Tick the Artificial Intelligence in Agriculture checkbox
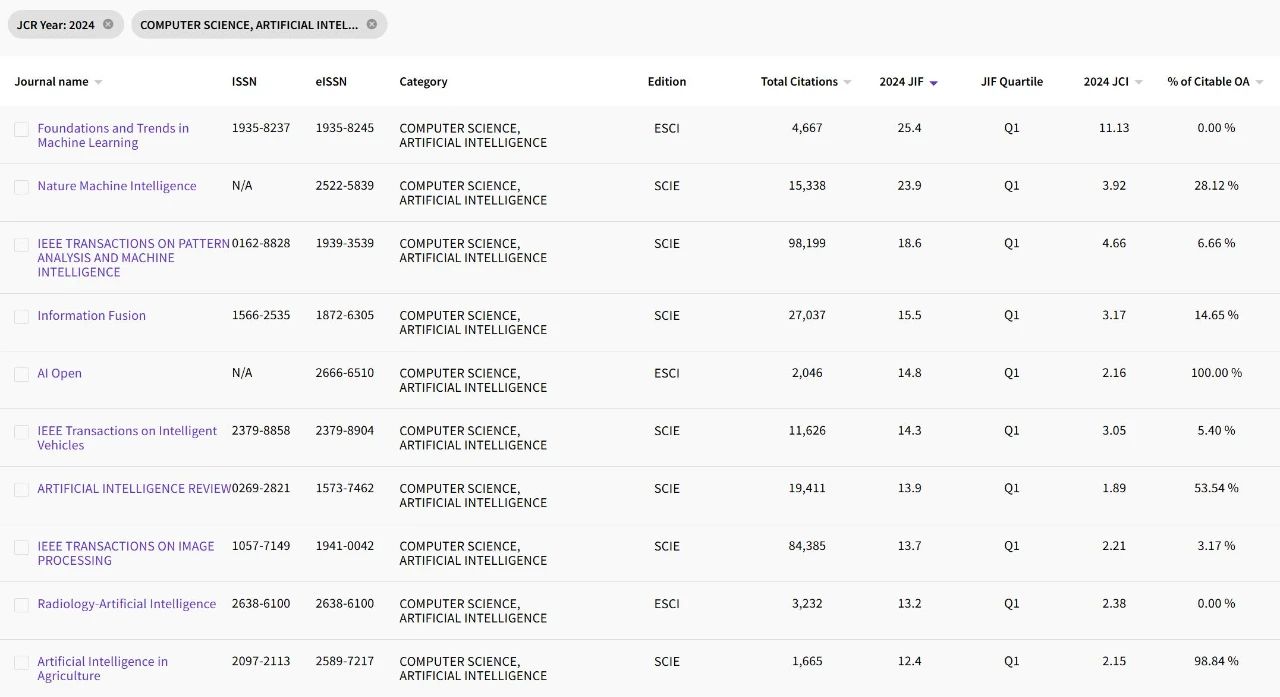 (21, 663)
